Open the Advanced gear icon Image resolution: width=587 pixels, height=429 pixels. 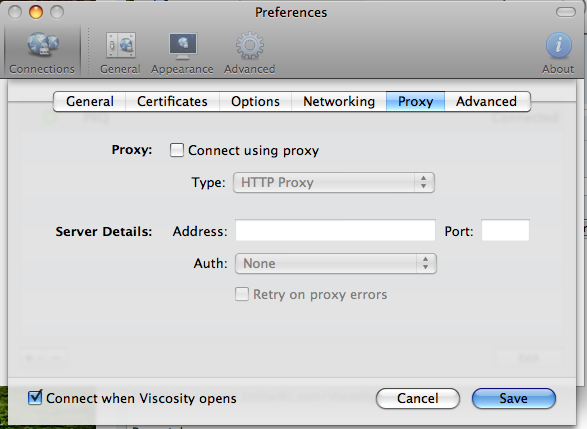250,46
